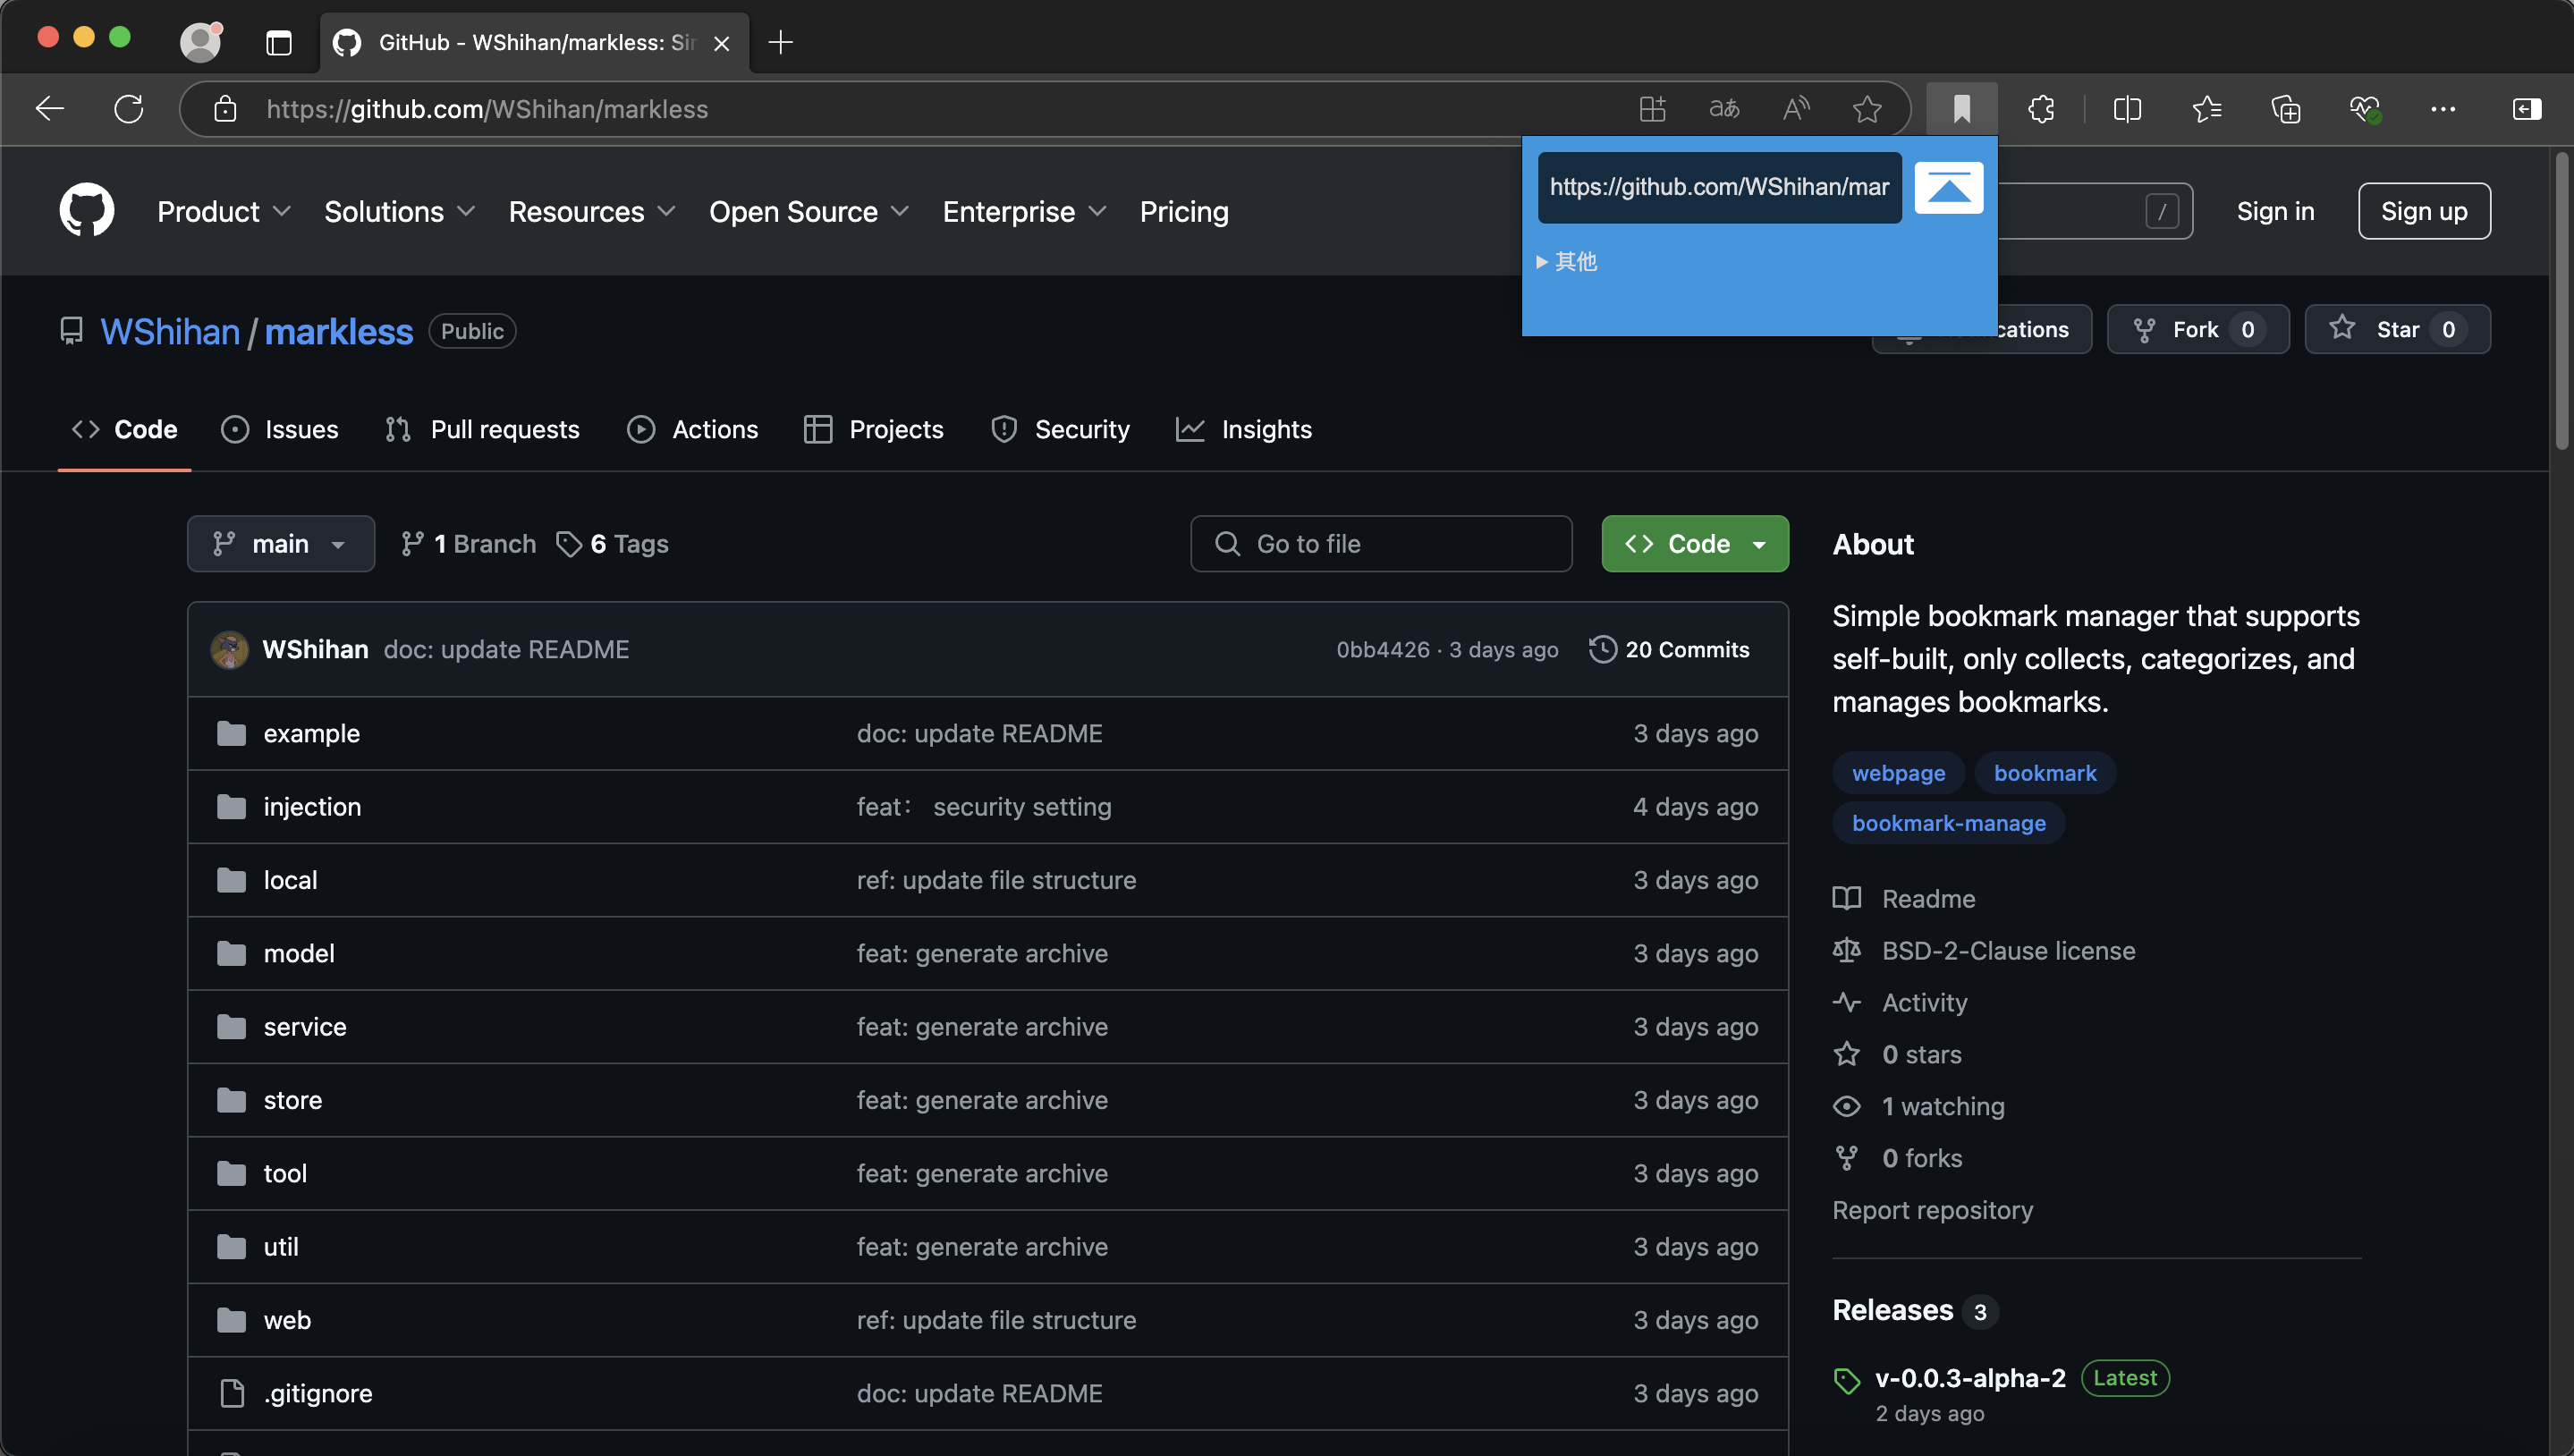
Task: Open browser essentials heart icon
Action: [x=2365, y=108]
